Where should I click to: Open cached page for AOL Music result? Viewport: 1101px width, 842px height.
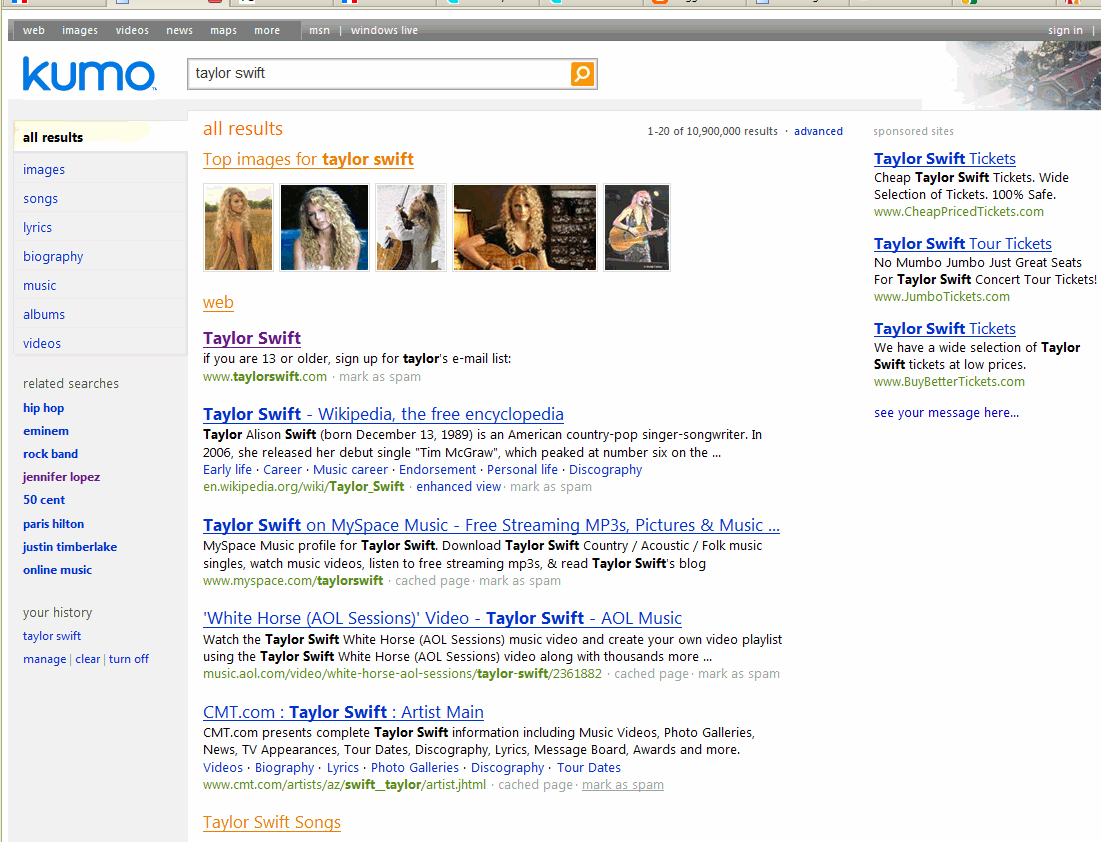(x=652, y=673)
